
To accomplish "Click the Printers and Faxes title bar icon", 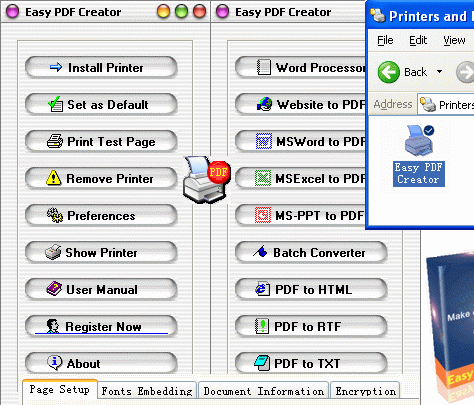I will point(378,15).
